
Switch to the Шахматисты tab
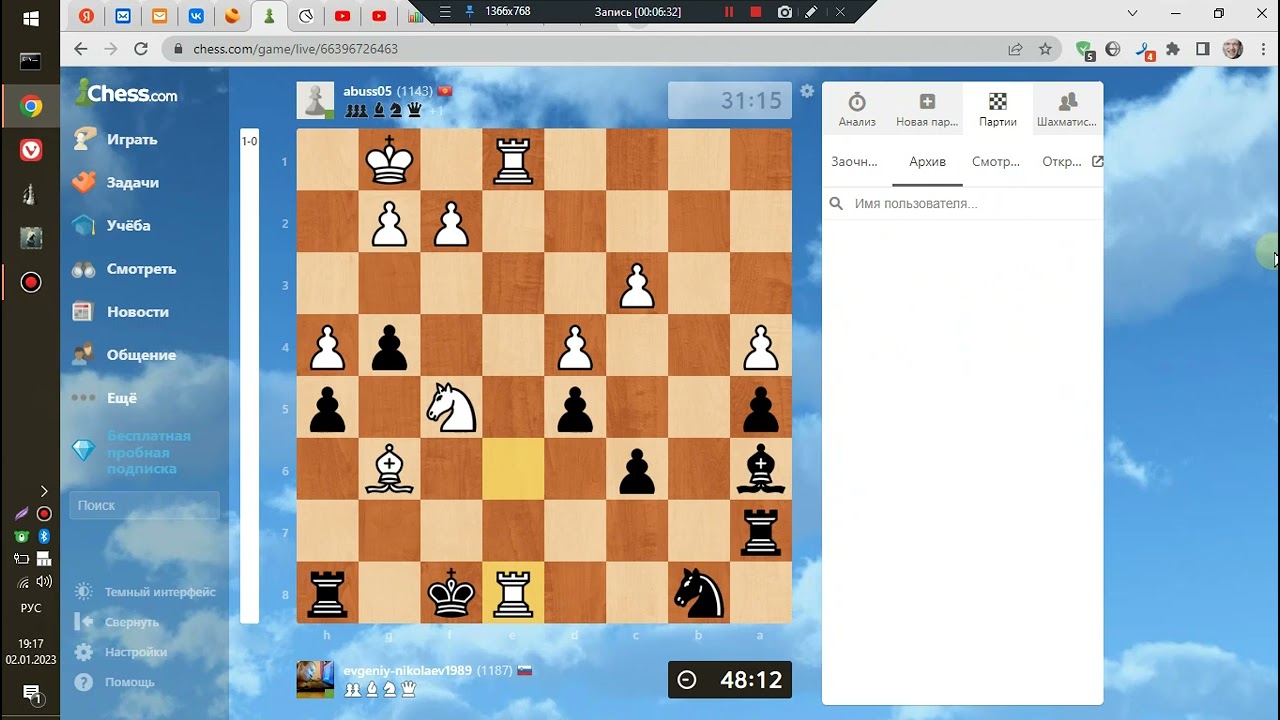(1067, 109)
